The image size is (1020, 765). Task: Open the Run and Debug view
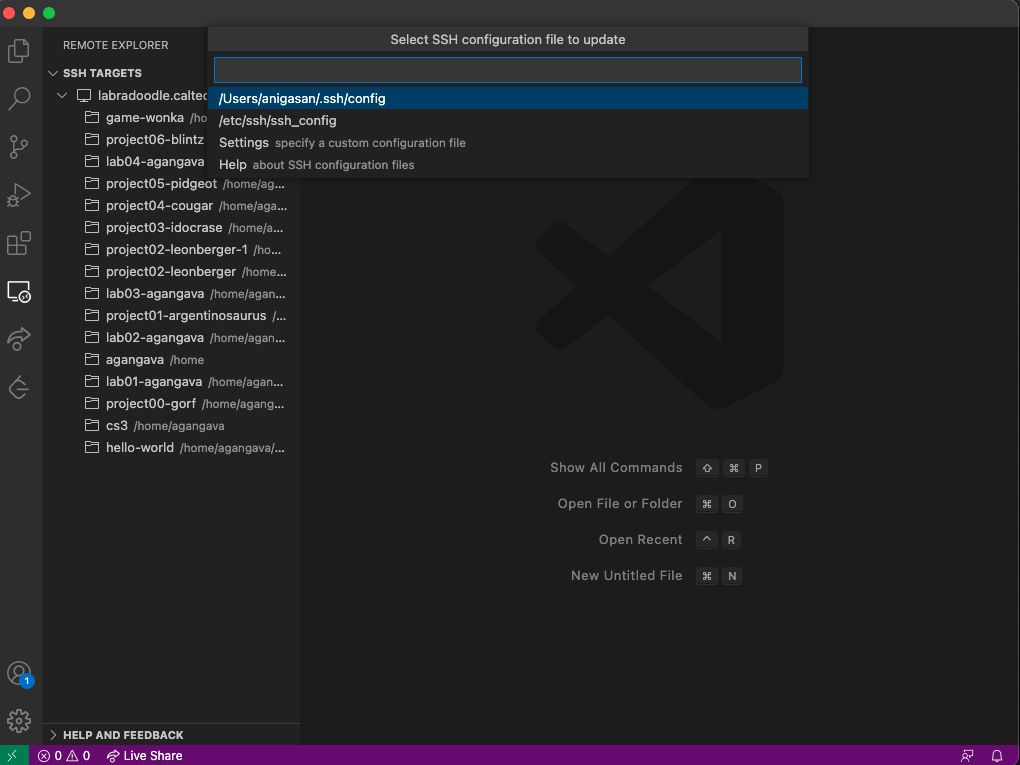click(x=19, y=195)
